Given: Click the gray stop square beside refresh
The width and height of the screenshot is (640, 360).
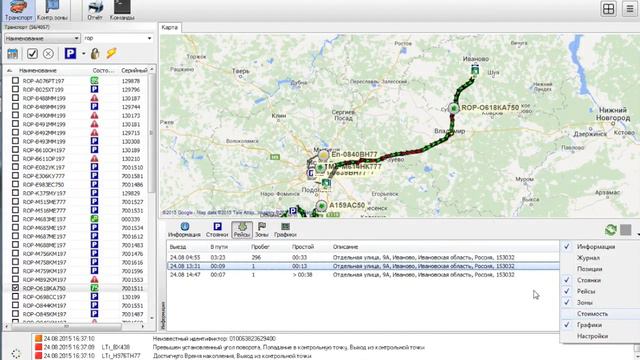Looking at the screenshot, I should [625, 230].
